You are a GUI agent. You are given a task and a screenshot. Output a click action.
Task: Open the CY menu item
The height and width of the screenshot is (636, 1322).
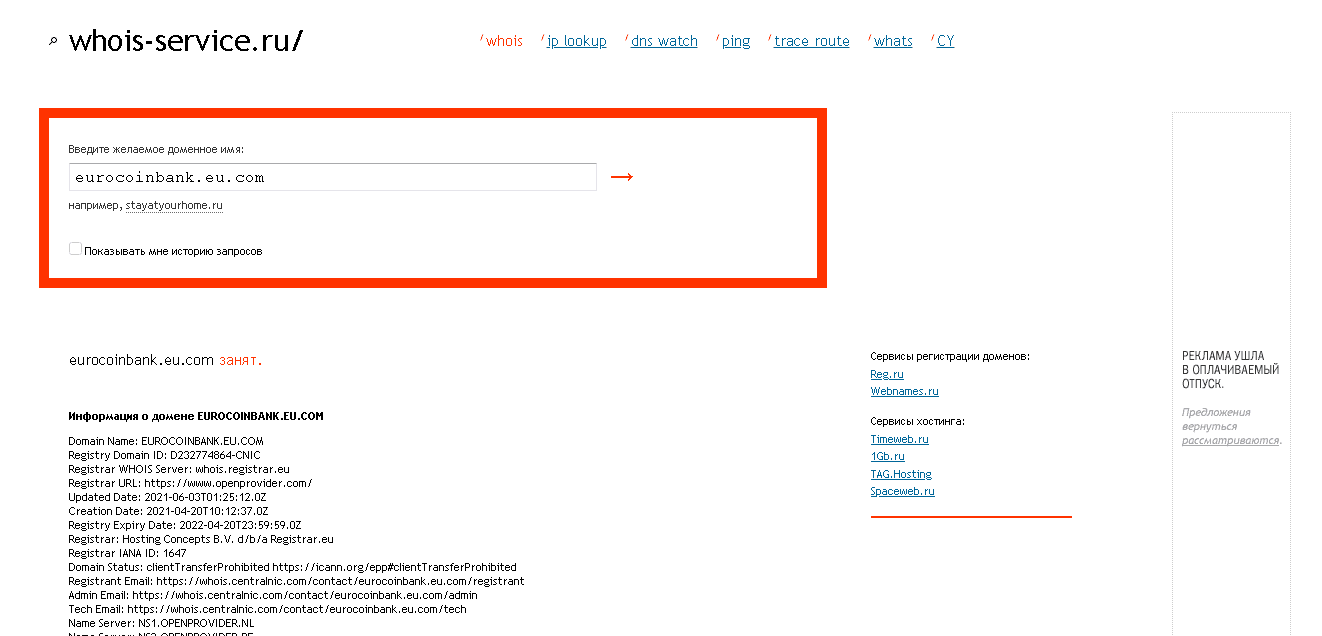(945, 41)
